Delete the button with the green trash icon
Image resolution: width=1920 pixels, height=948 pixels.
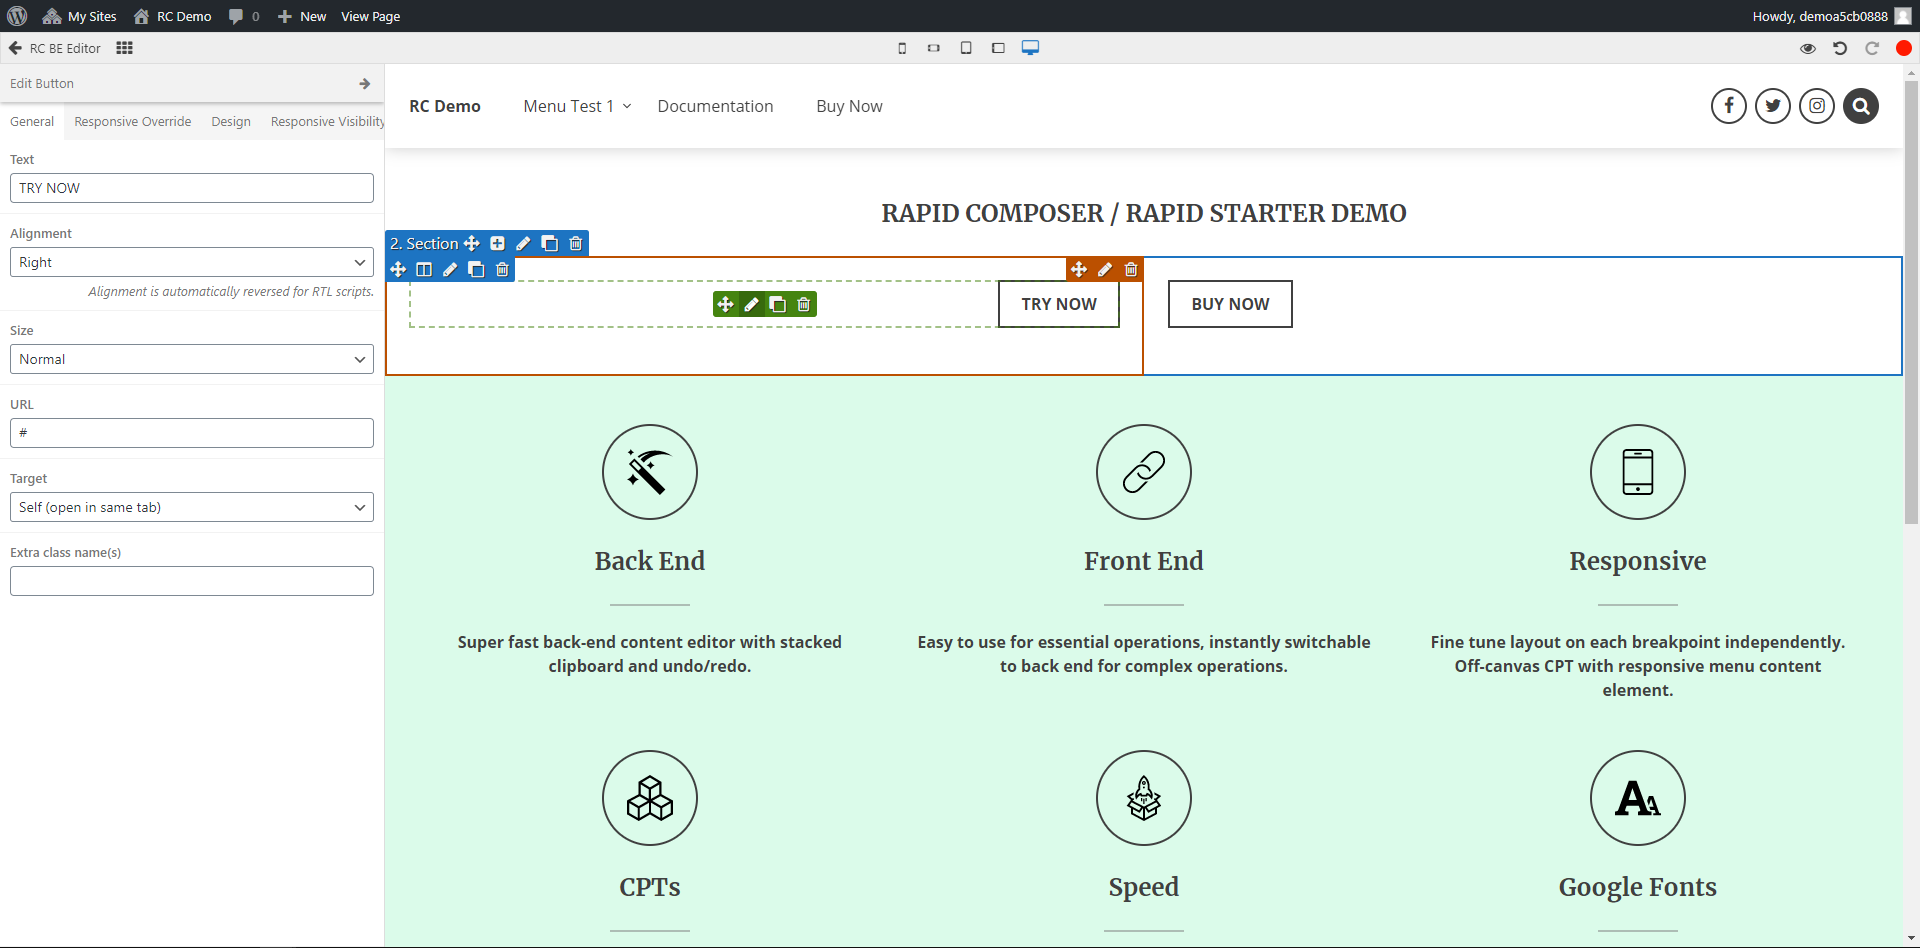click(x=804, y=304)
